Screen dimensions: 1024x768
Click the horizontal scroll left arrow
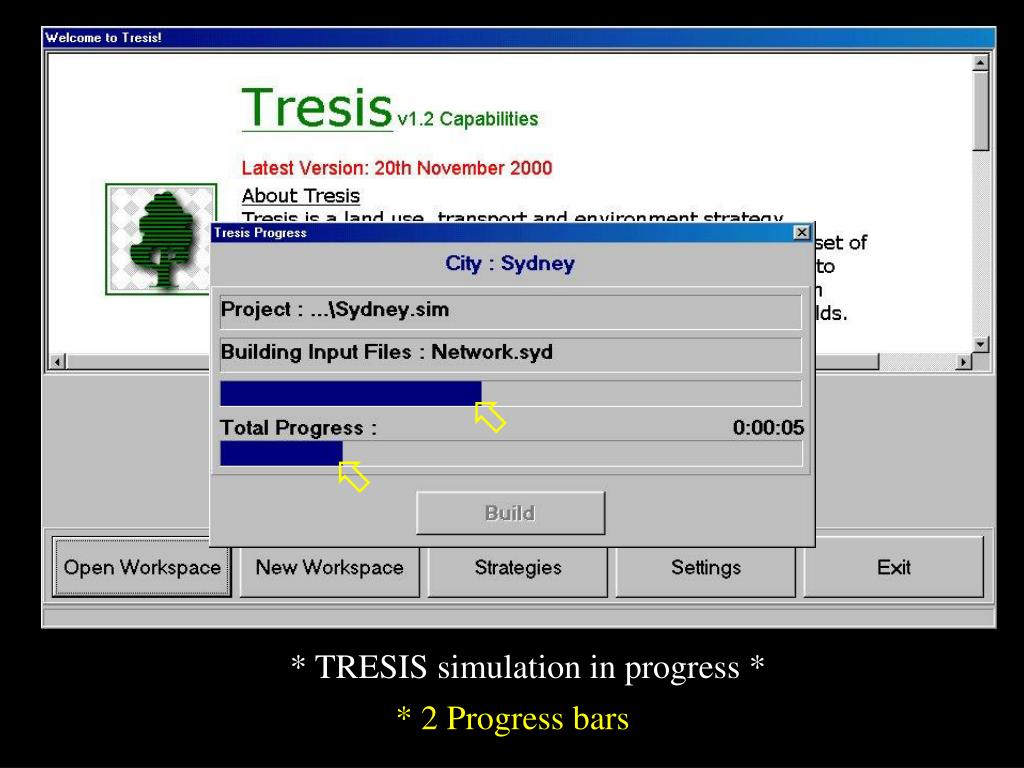pos(57,361)
